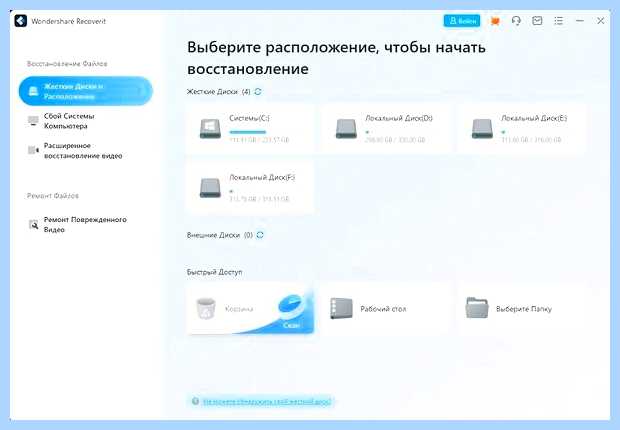Viewport: 620px width, 430px height.
Task: Refresh the Жесткие Диски list
Action: point(258,92)
